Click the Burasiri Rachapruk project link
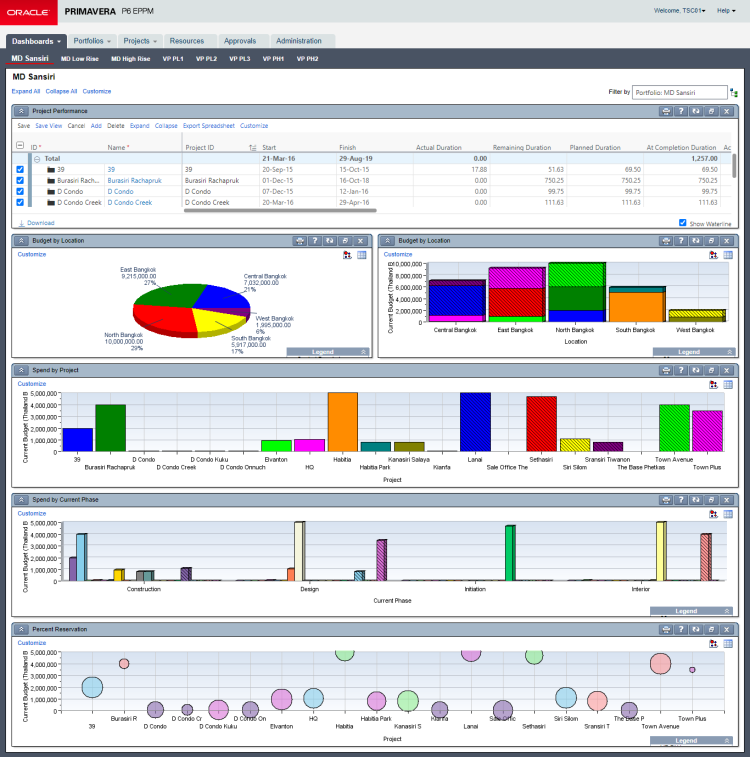The width and height of the screenshot is (750, 757). pos(132,181)
